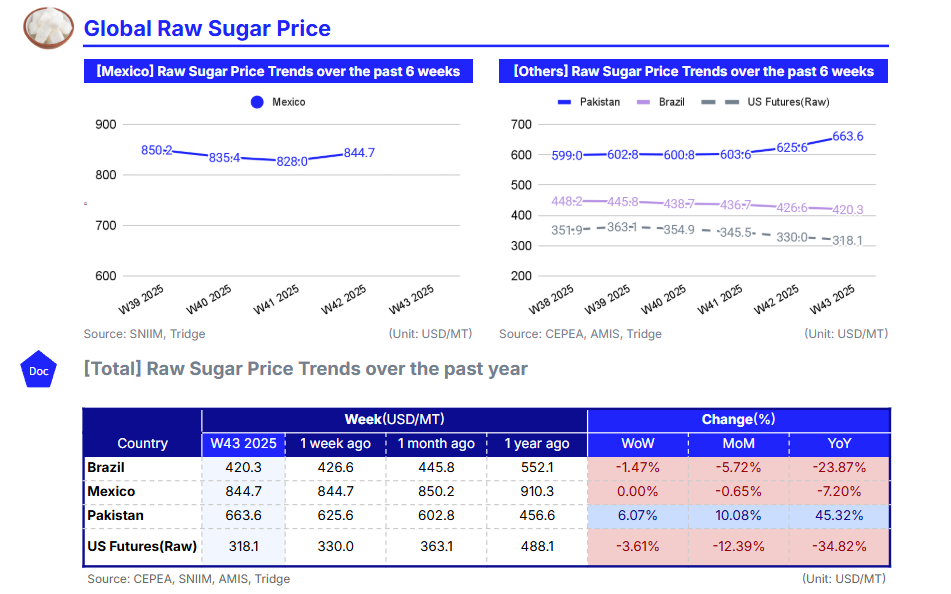
Task: Click the MoM column header
Action: [x=738, y=443]
